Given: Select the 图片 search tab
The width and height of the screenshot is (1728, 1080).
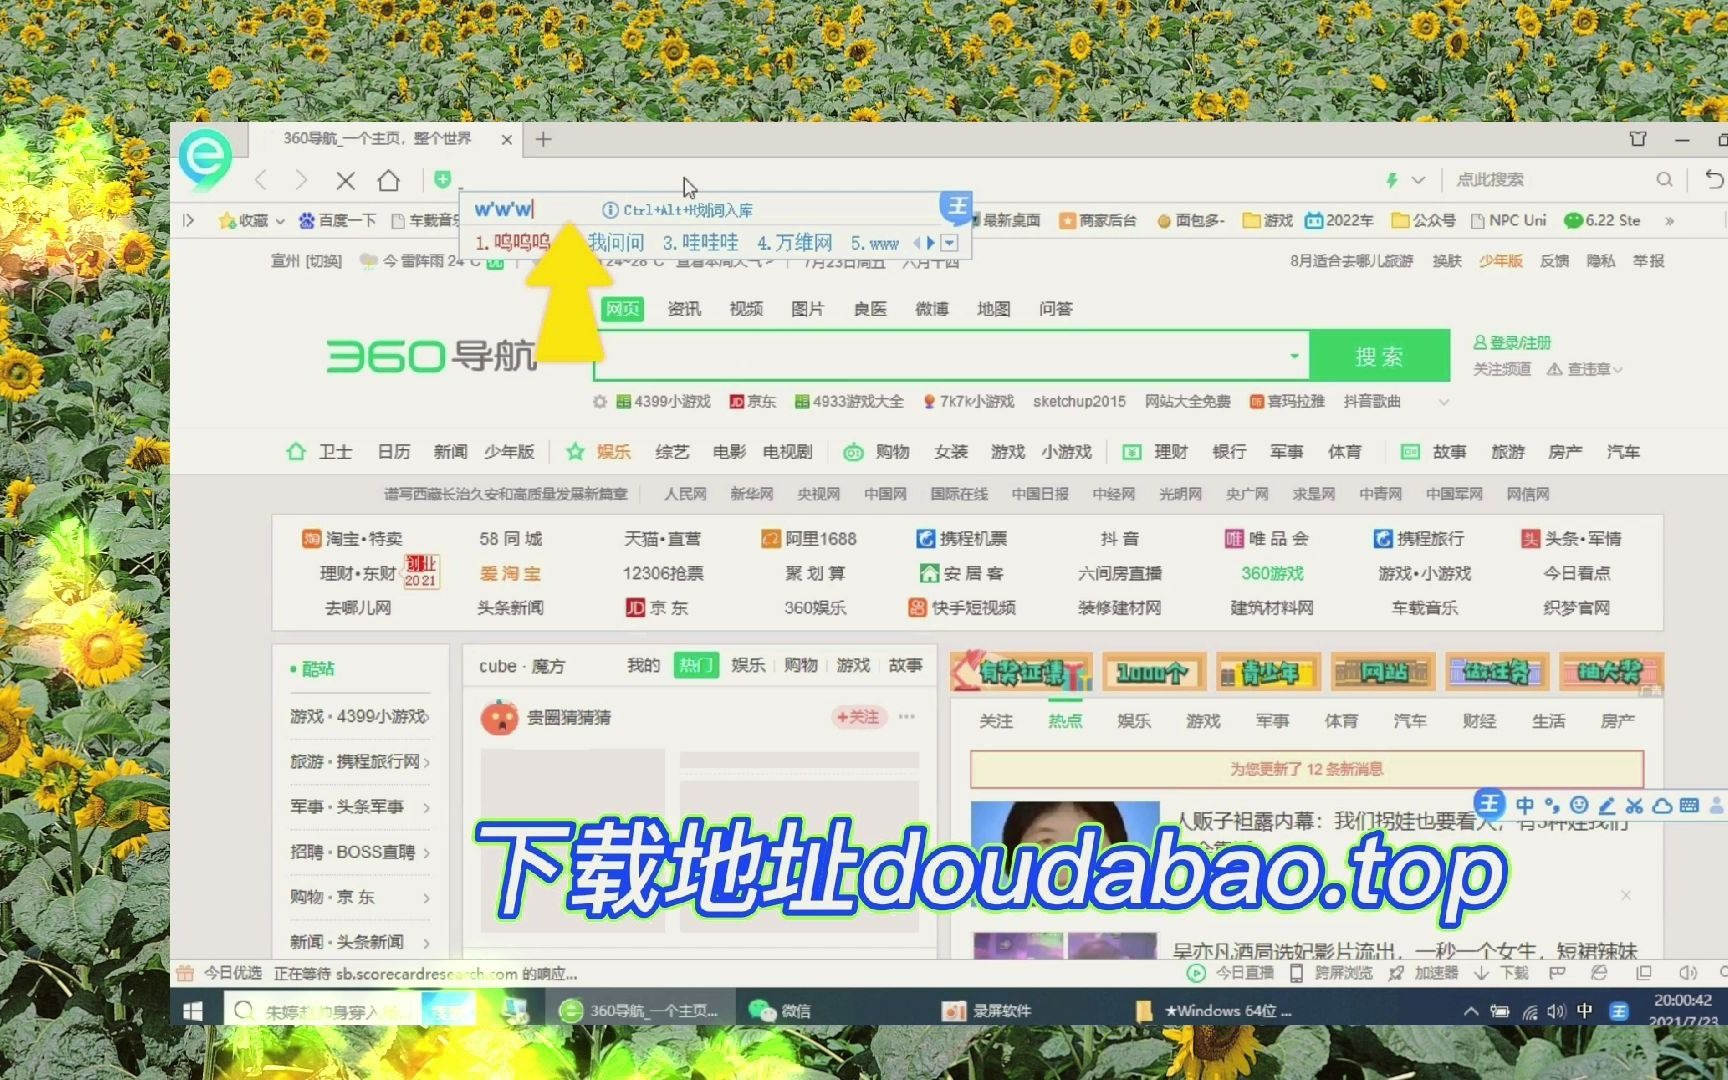Looking at the screenshot, I should pos(807,309).
